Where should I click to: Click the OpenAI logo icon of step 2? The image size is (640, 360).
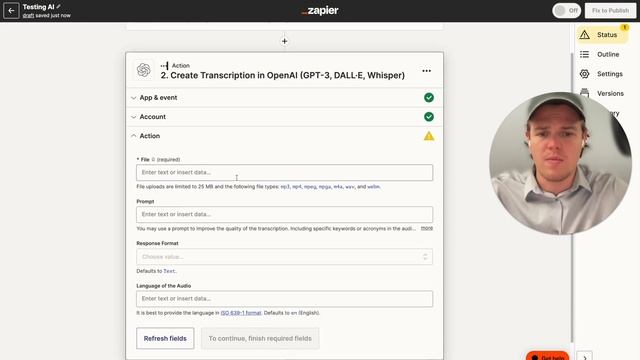tap(144, 70)
